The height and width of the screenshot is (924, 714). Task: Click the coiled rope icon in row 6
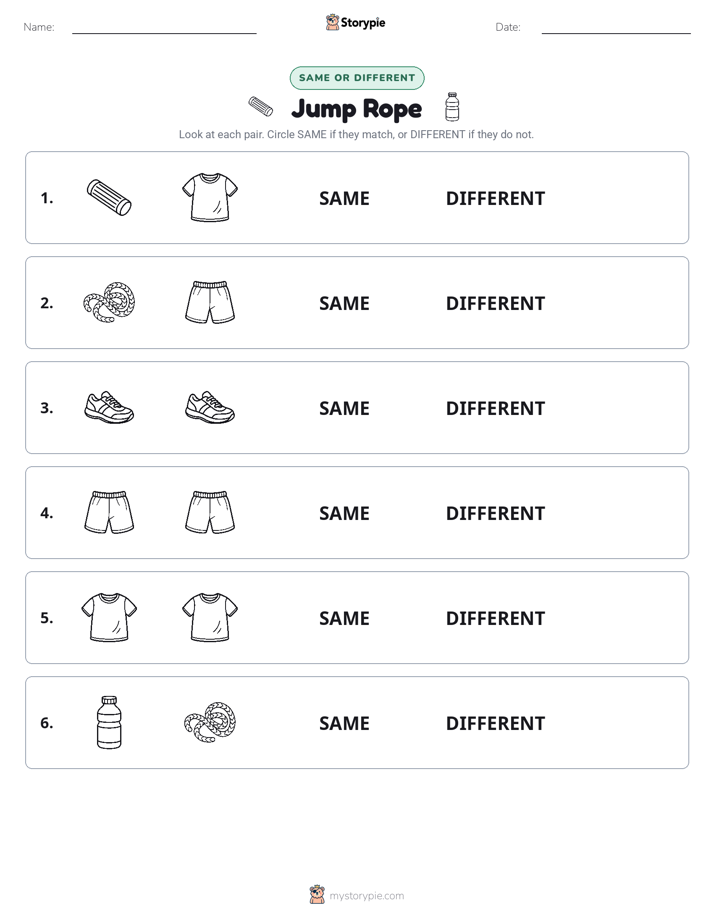pos(210,722)
